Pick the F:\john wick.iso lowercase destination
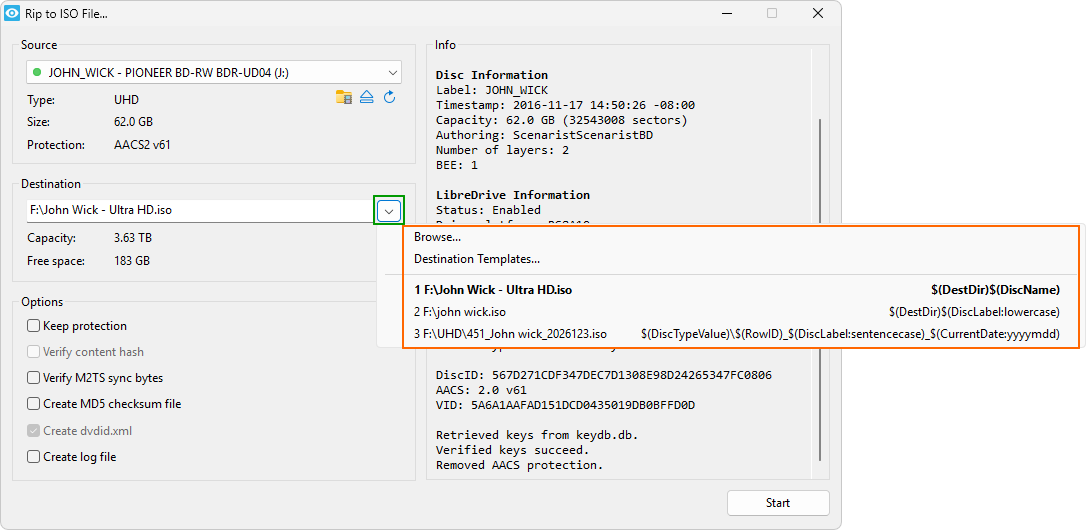This screenshot has height=530, width=1086. [x=460, y=312]
